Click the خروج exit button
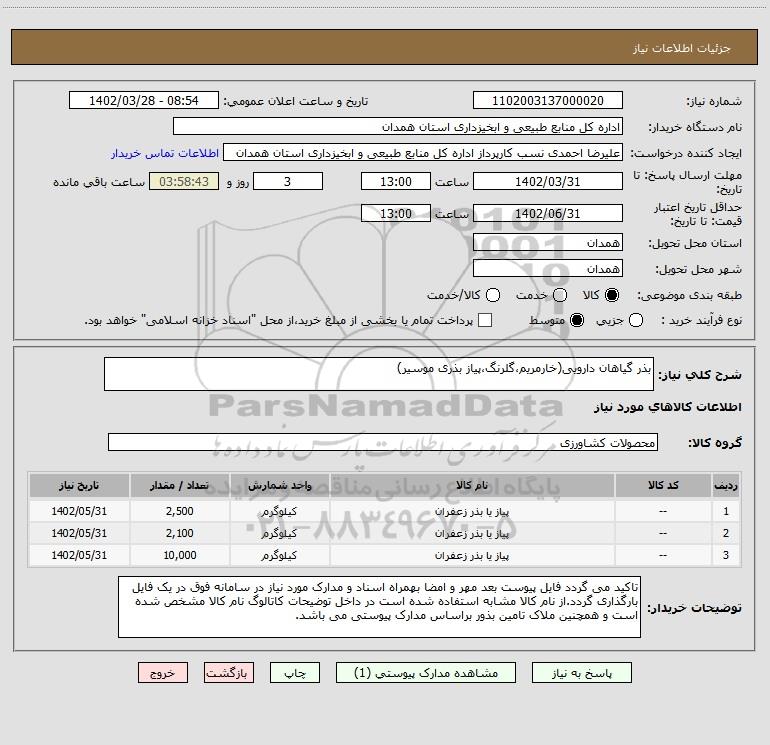770x745 pixels. 163,673
